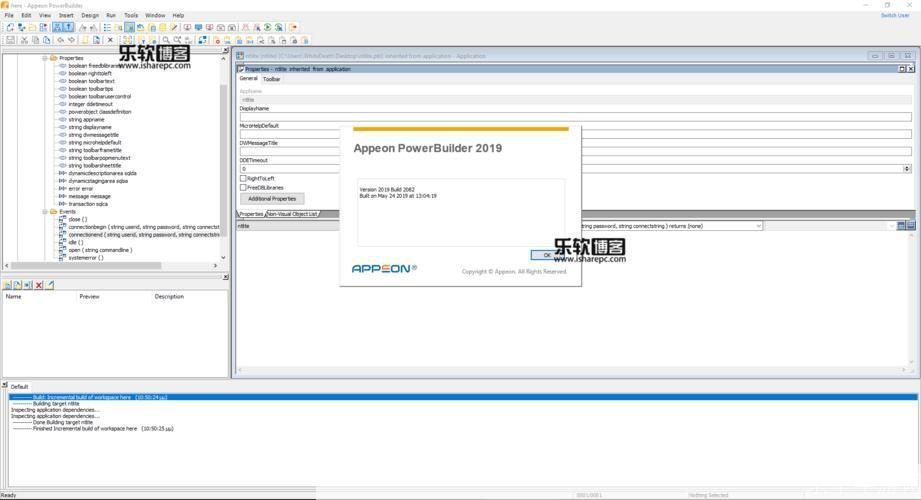Image resolution: width=921 pixels, height=500 pixels.
Task: Click the black X Delete toolbar icon
Action: pos(110,40)
